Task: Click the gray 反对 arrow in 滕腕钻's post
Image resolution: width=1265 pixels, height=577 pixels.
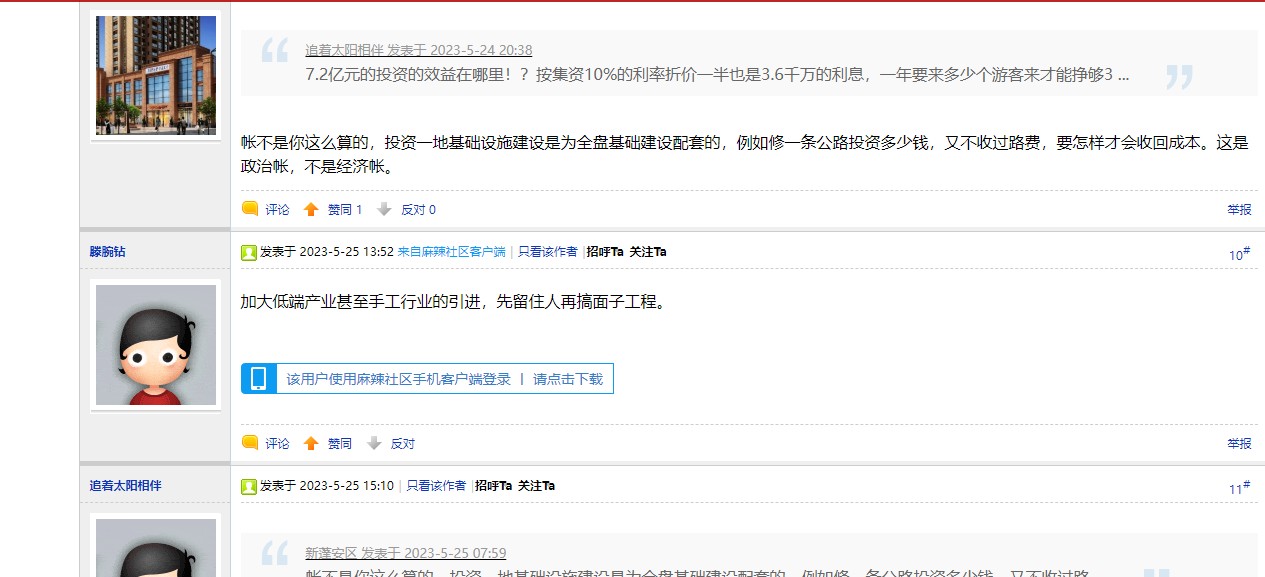Action: click(x=374, y=443)
